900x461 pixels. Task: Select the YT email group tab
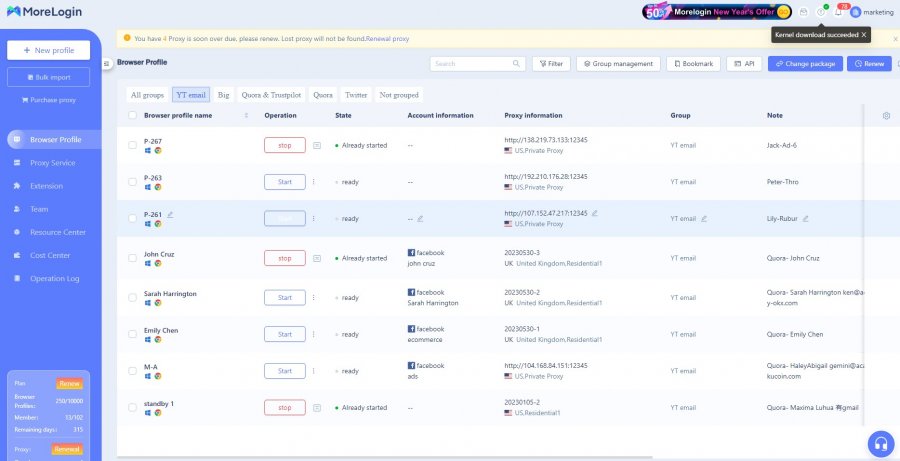[191, 95]
